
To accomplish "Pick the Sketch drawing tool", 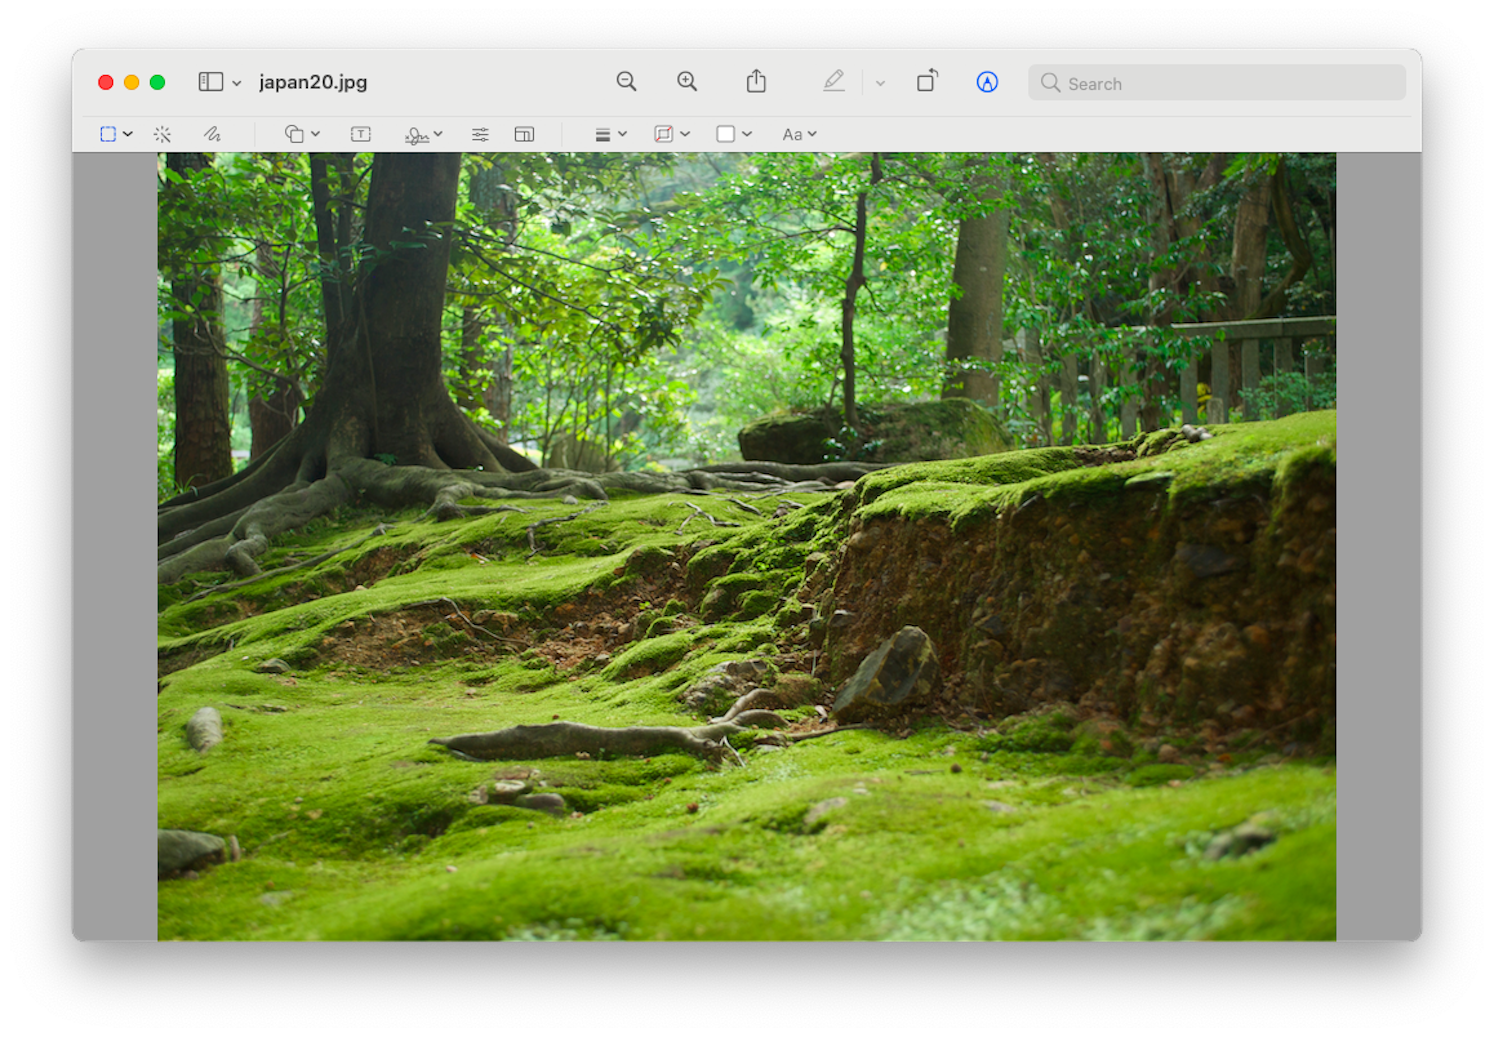I will pos(211,133).
